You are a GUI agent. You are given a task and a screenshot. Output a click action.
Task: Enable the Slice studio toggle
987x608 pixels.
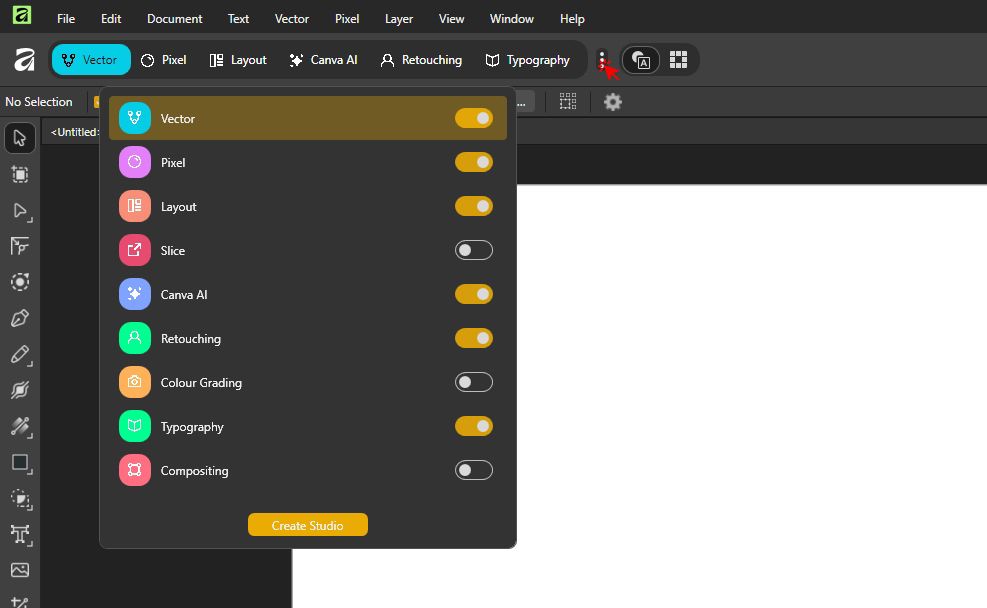[x=474, y=251]
